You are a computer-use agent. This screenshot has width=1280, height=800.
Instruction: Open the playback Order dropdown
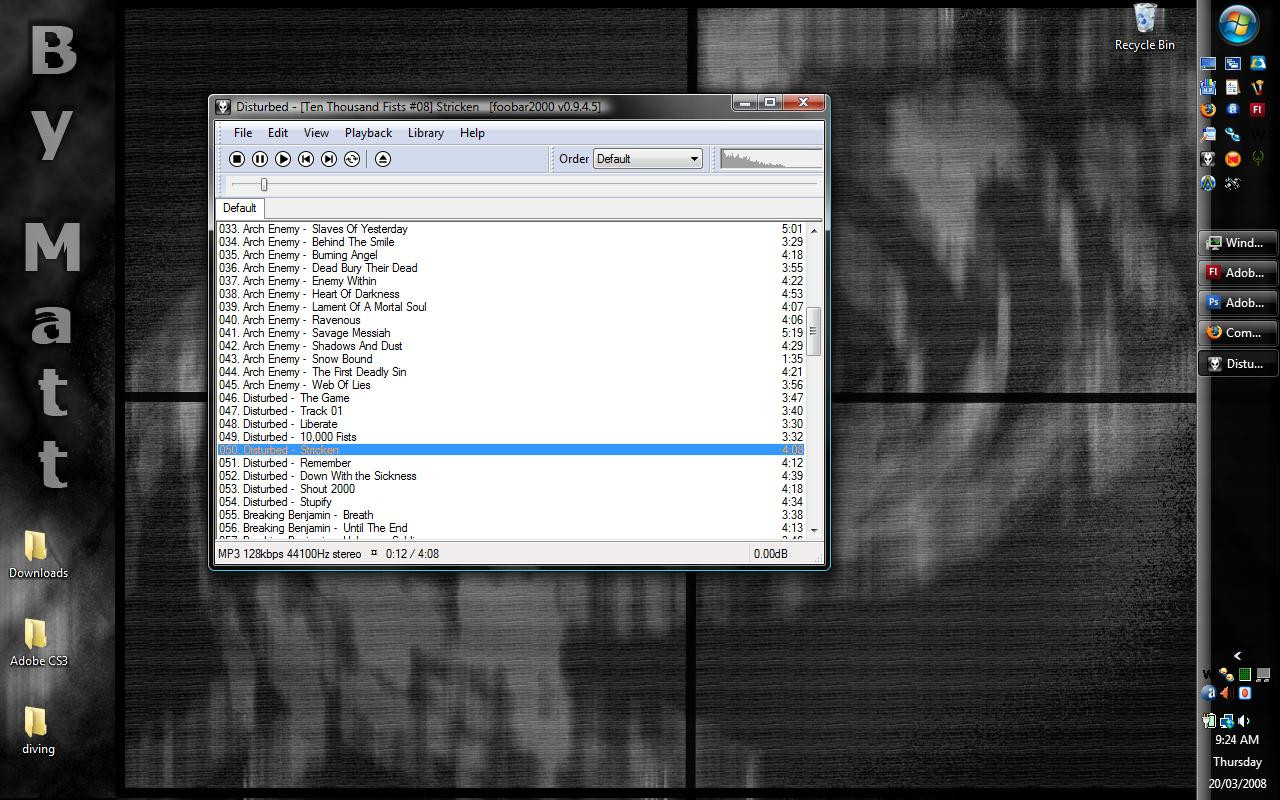(x=648, y=159)
